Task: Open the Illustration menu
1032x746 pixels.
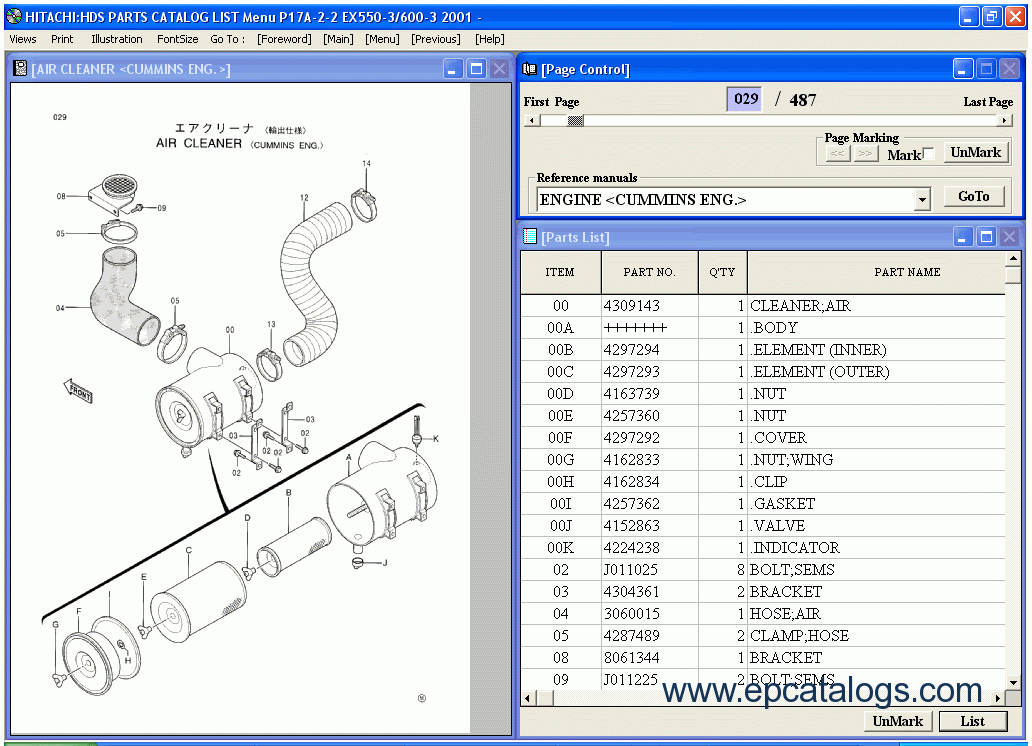Action: [116, 40]
